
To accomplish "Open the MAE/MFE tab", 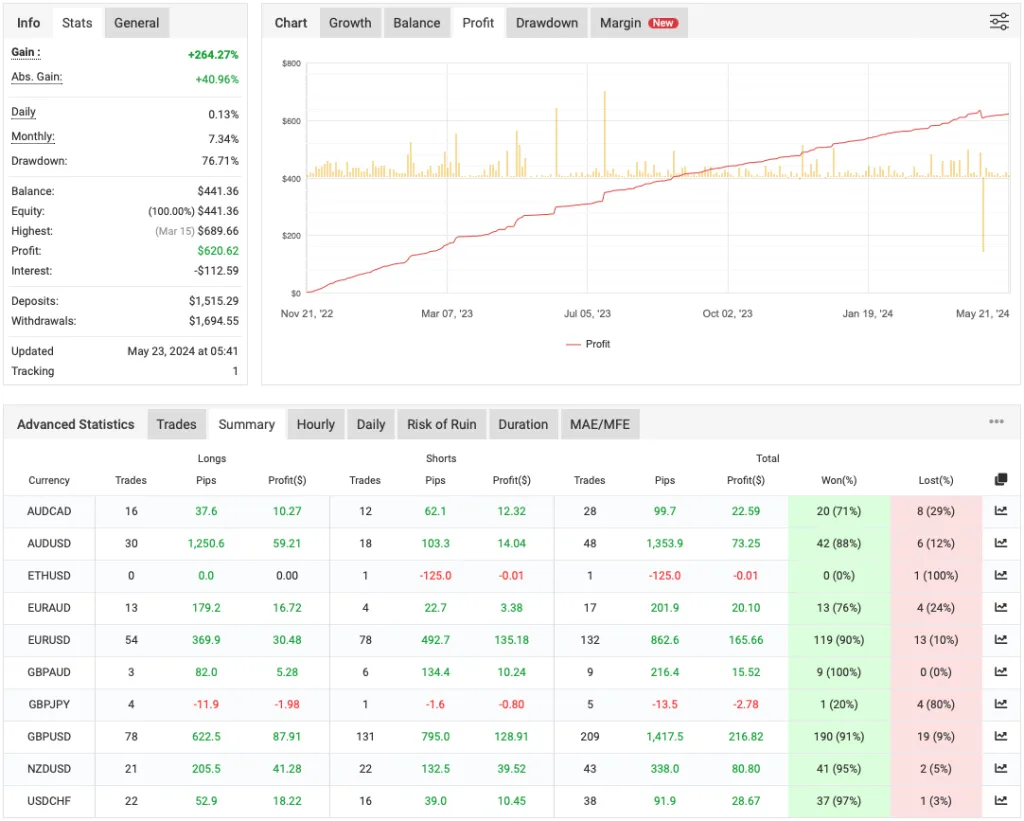I will (600, 423).
